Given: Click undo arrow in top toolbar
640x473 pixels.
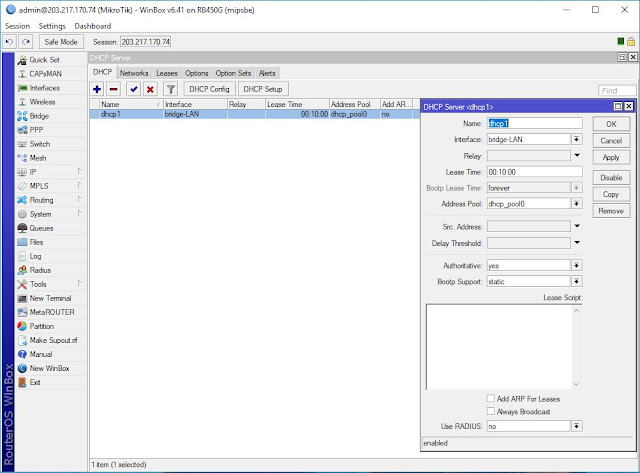Looking at the screenshot, I should [x=10, y=42].
